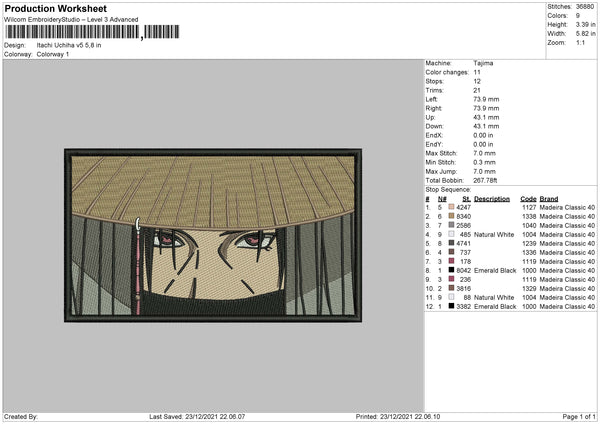Select the Emerald Black swatch in stop 8
Image resolution: width=600 pixels, height=424 pixels.
452,270
